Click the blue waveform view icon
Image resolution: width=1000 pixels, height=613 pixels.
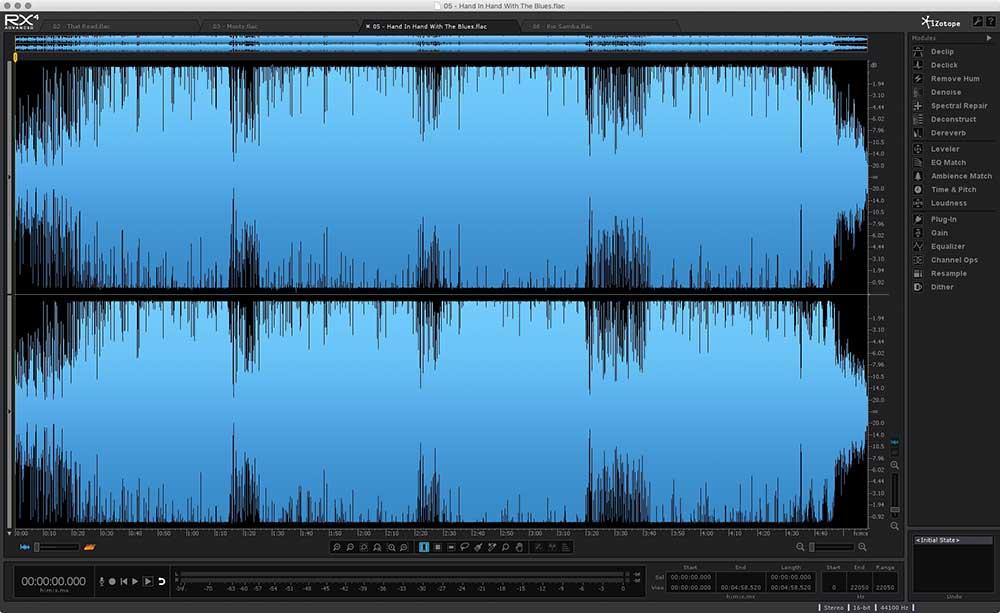point(25,547)
